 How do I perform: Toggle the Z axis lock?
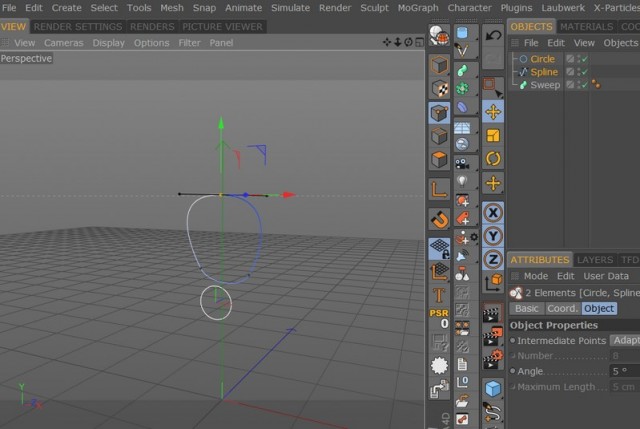click(493, 259)
